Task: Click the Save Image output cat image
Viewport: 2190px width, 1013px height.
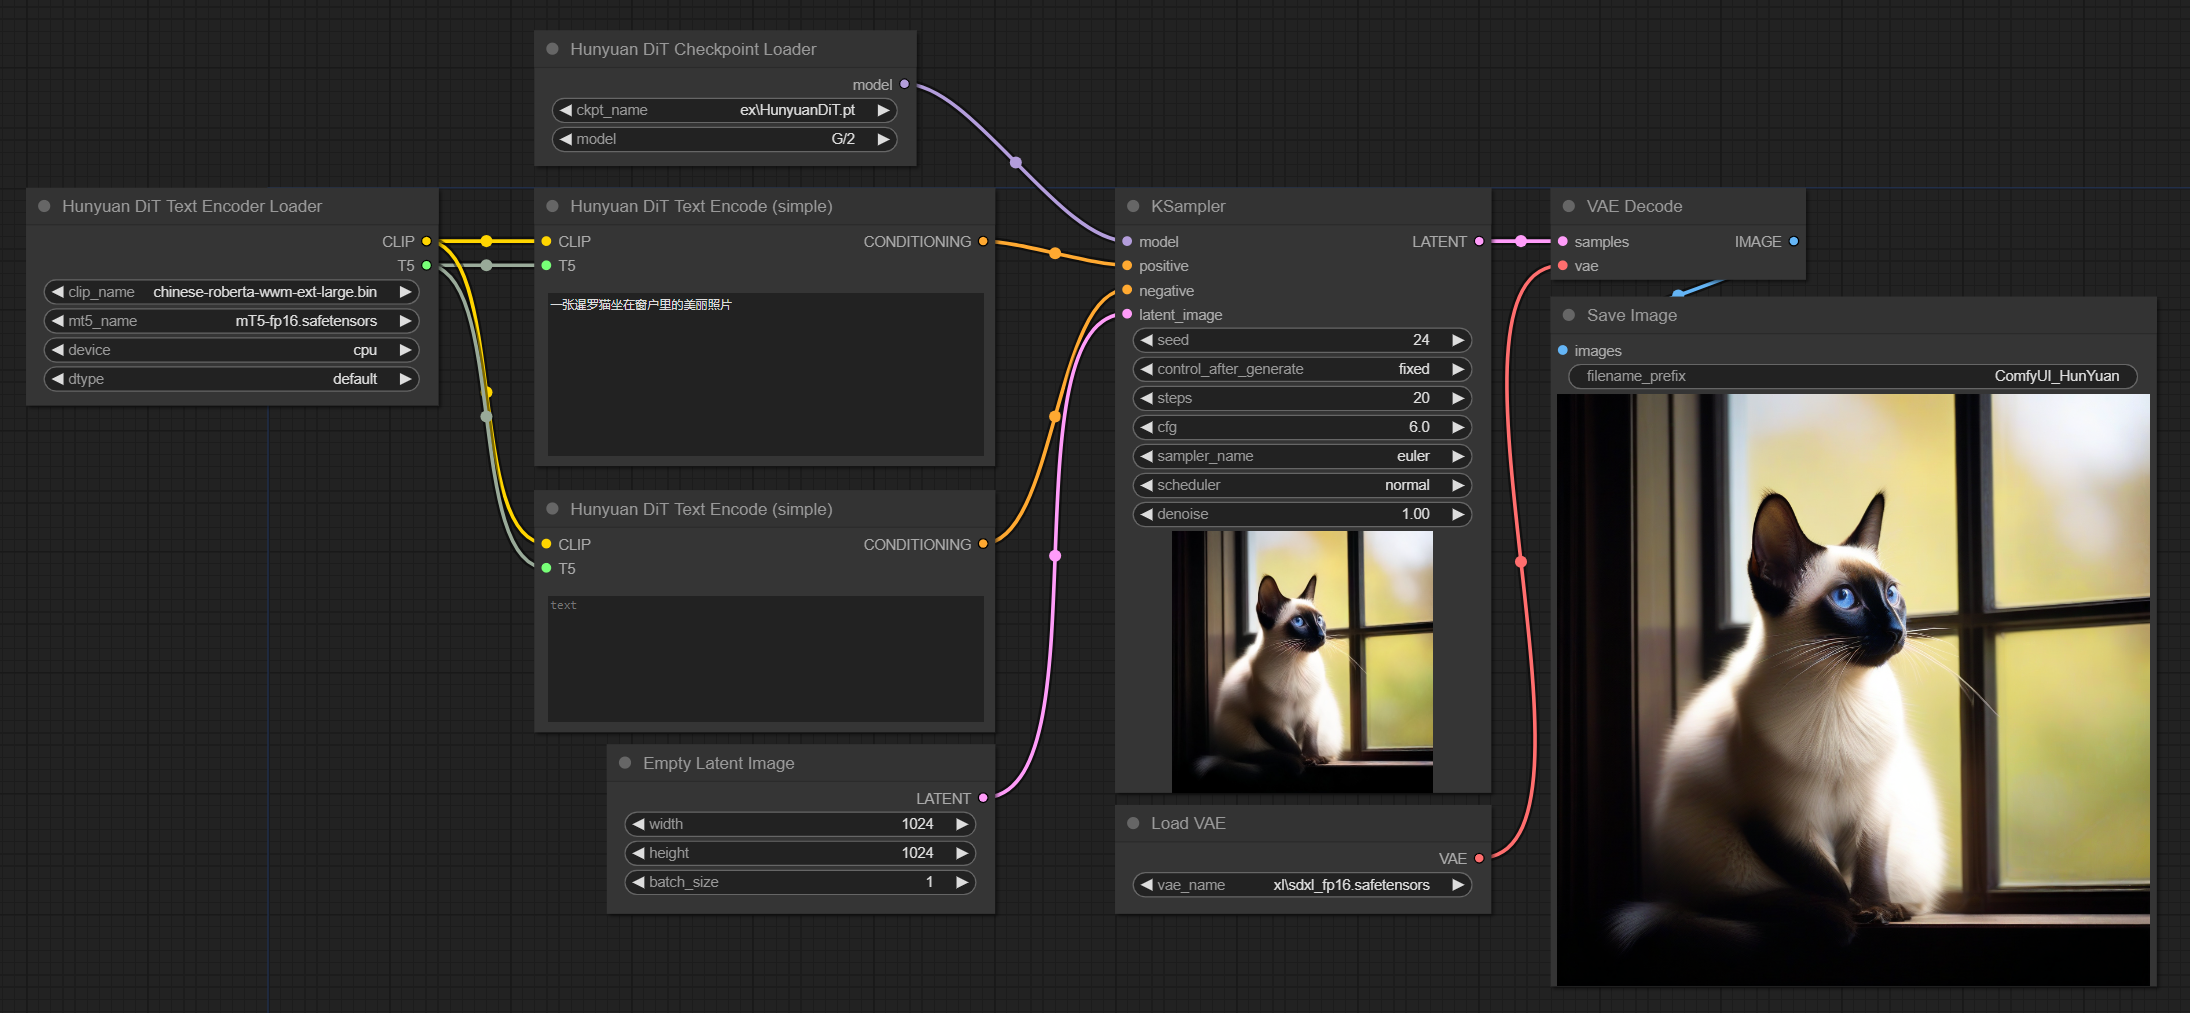Action: [1853, 689]
